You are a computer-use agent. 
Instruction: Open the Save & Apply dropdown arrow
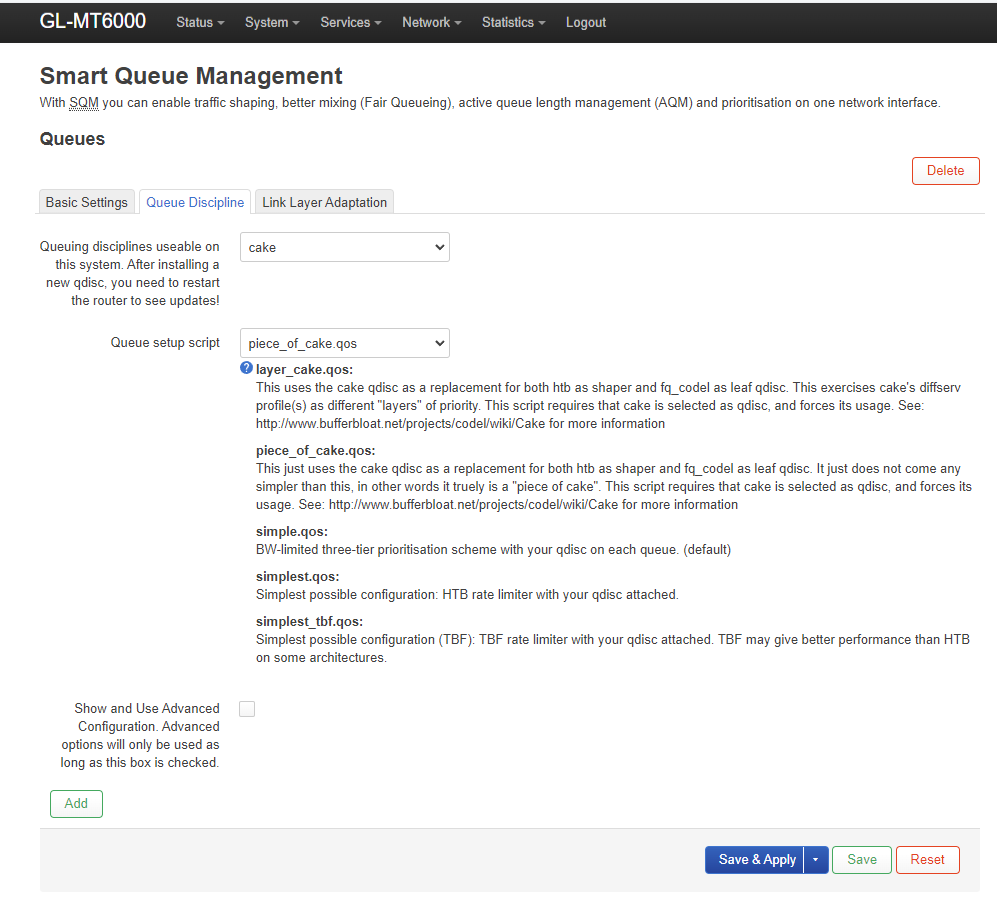point(816,860)
